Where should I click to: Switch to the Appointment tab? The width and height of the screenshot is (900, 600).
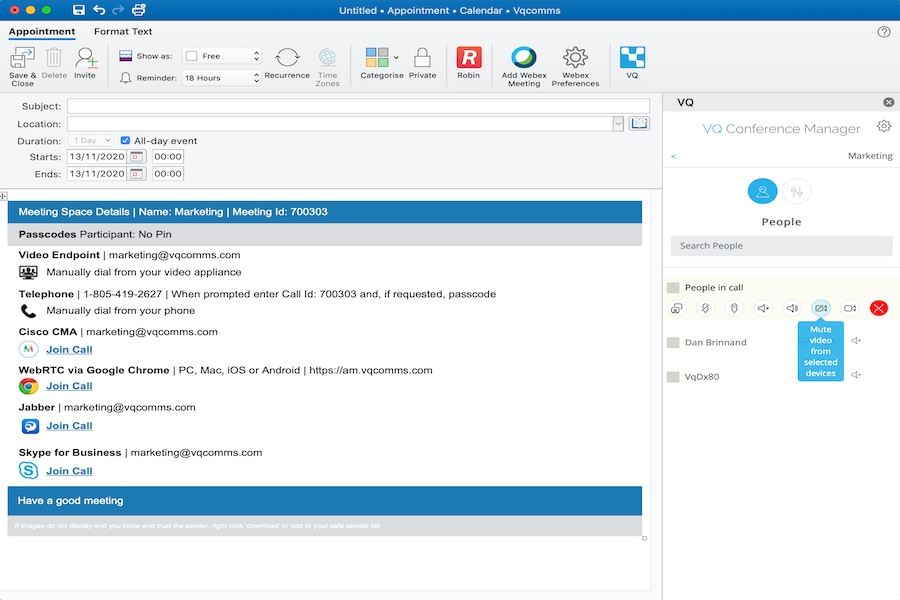tap(42, 32)
